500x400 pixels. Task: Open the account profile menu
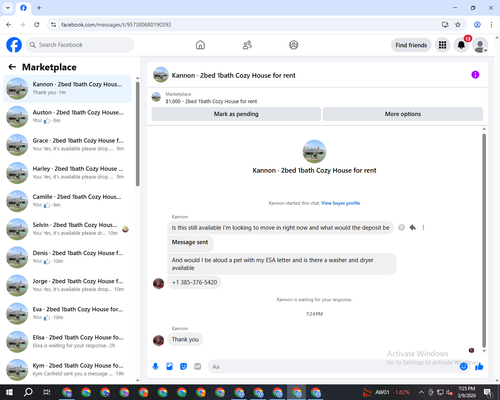click(480, 45)
